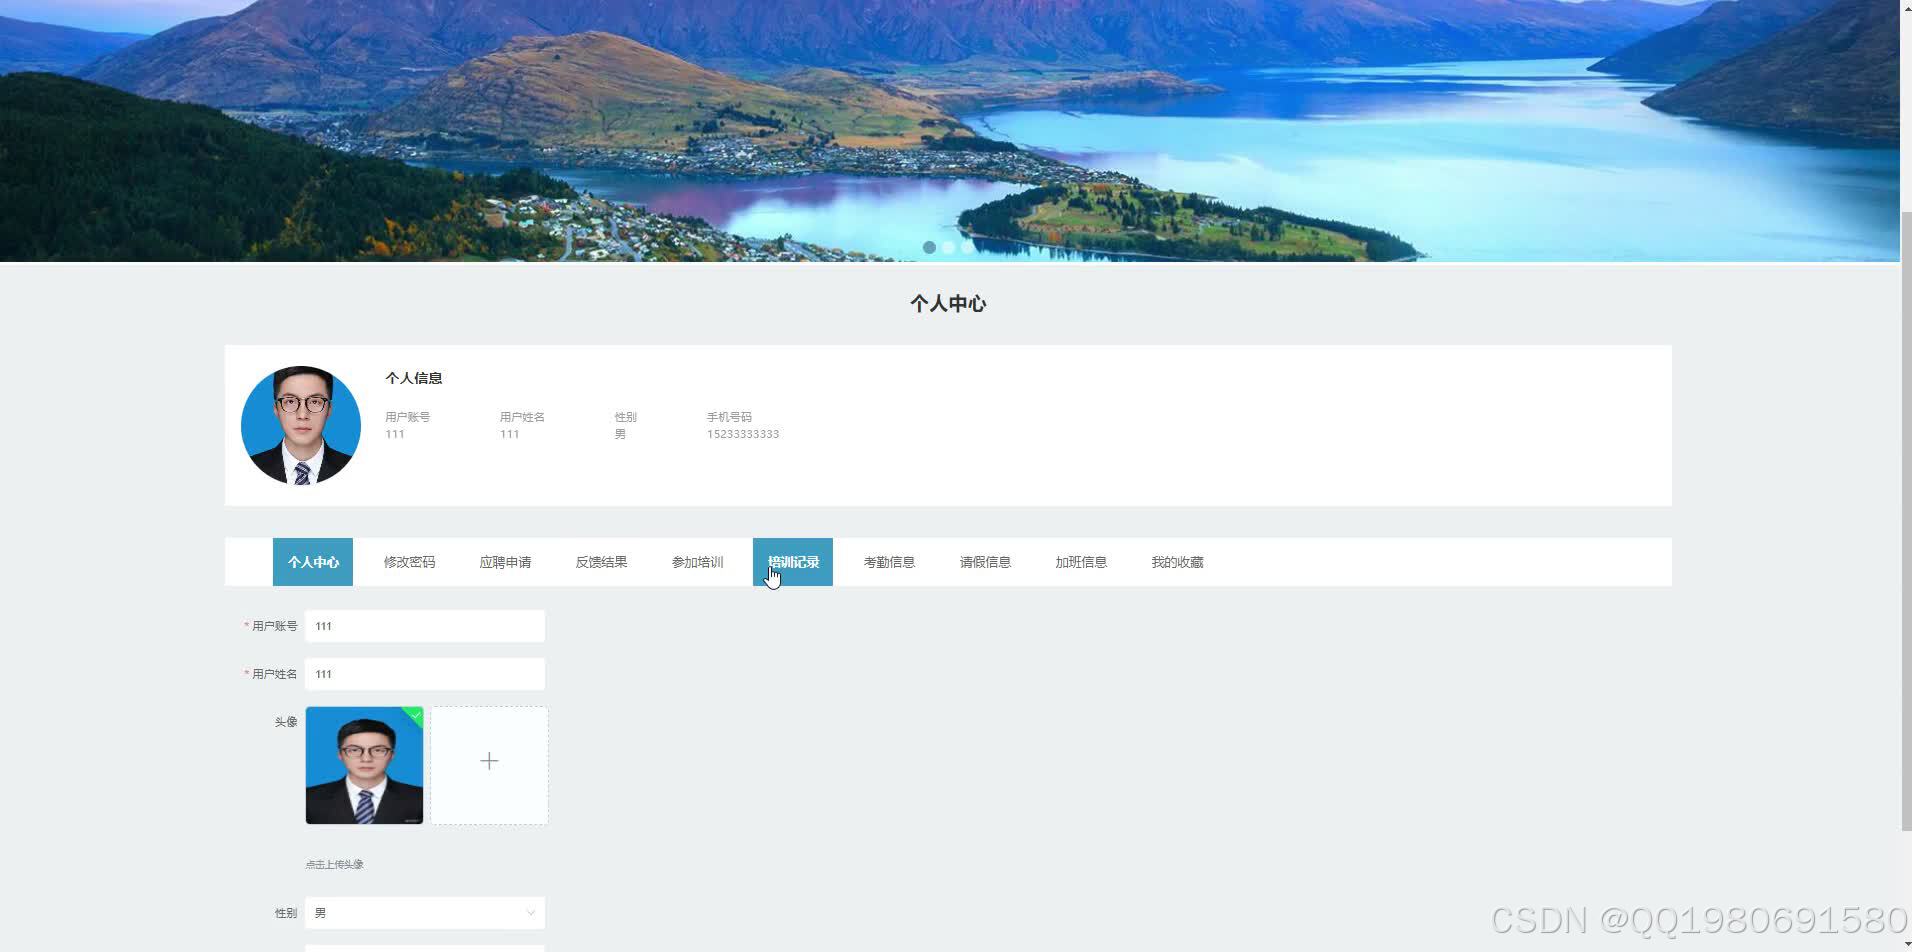Open the 个人中心 tab
Screen dimensions: 1912x952
click(313, 562)
